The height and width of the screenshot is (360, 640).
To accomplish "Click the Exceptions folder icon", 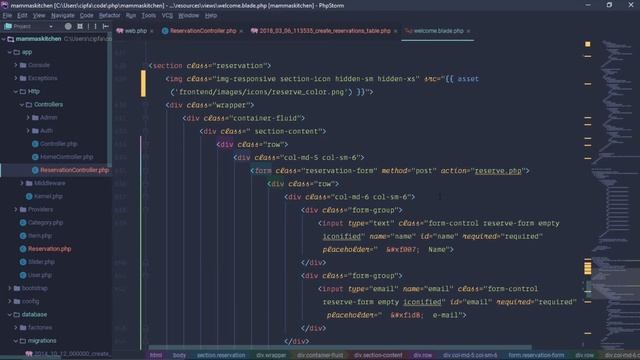I will pyautogui.click(x=23, y=78).
